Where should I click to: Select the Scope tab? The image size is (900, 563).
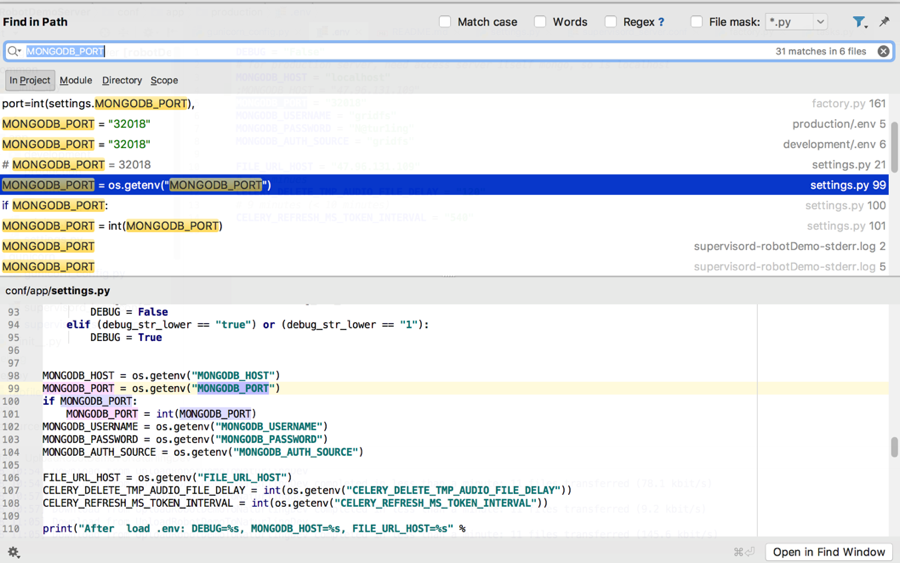coord(164,80)
